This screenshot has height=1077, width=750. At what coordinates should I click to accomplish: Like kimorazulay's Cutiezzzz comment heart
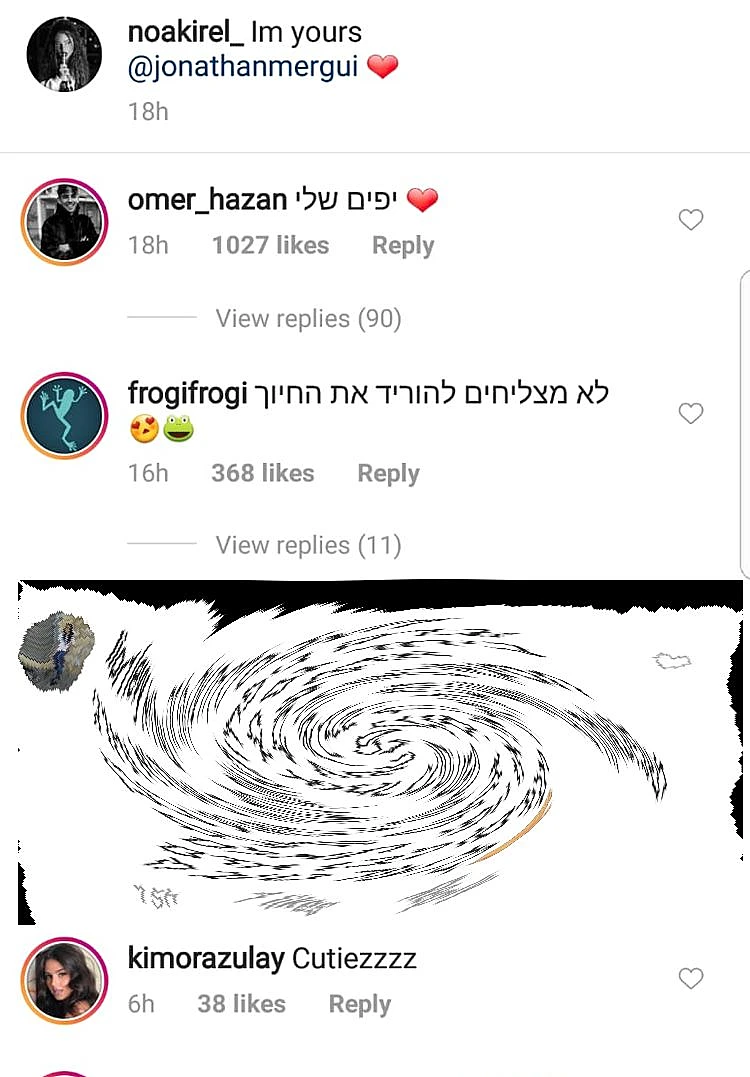(690, 978)
